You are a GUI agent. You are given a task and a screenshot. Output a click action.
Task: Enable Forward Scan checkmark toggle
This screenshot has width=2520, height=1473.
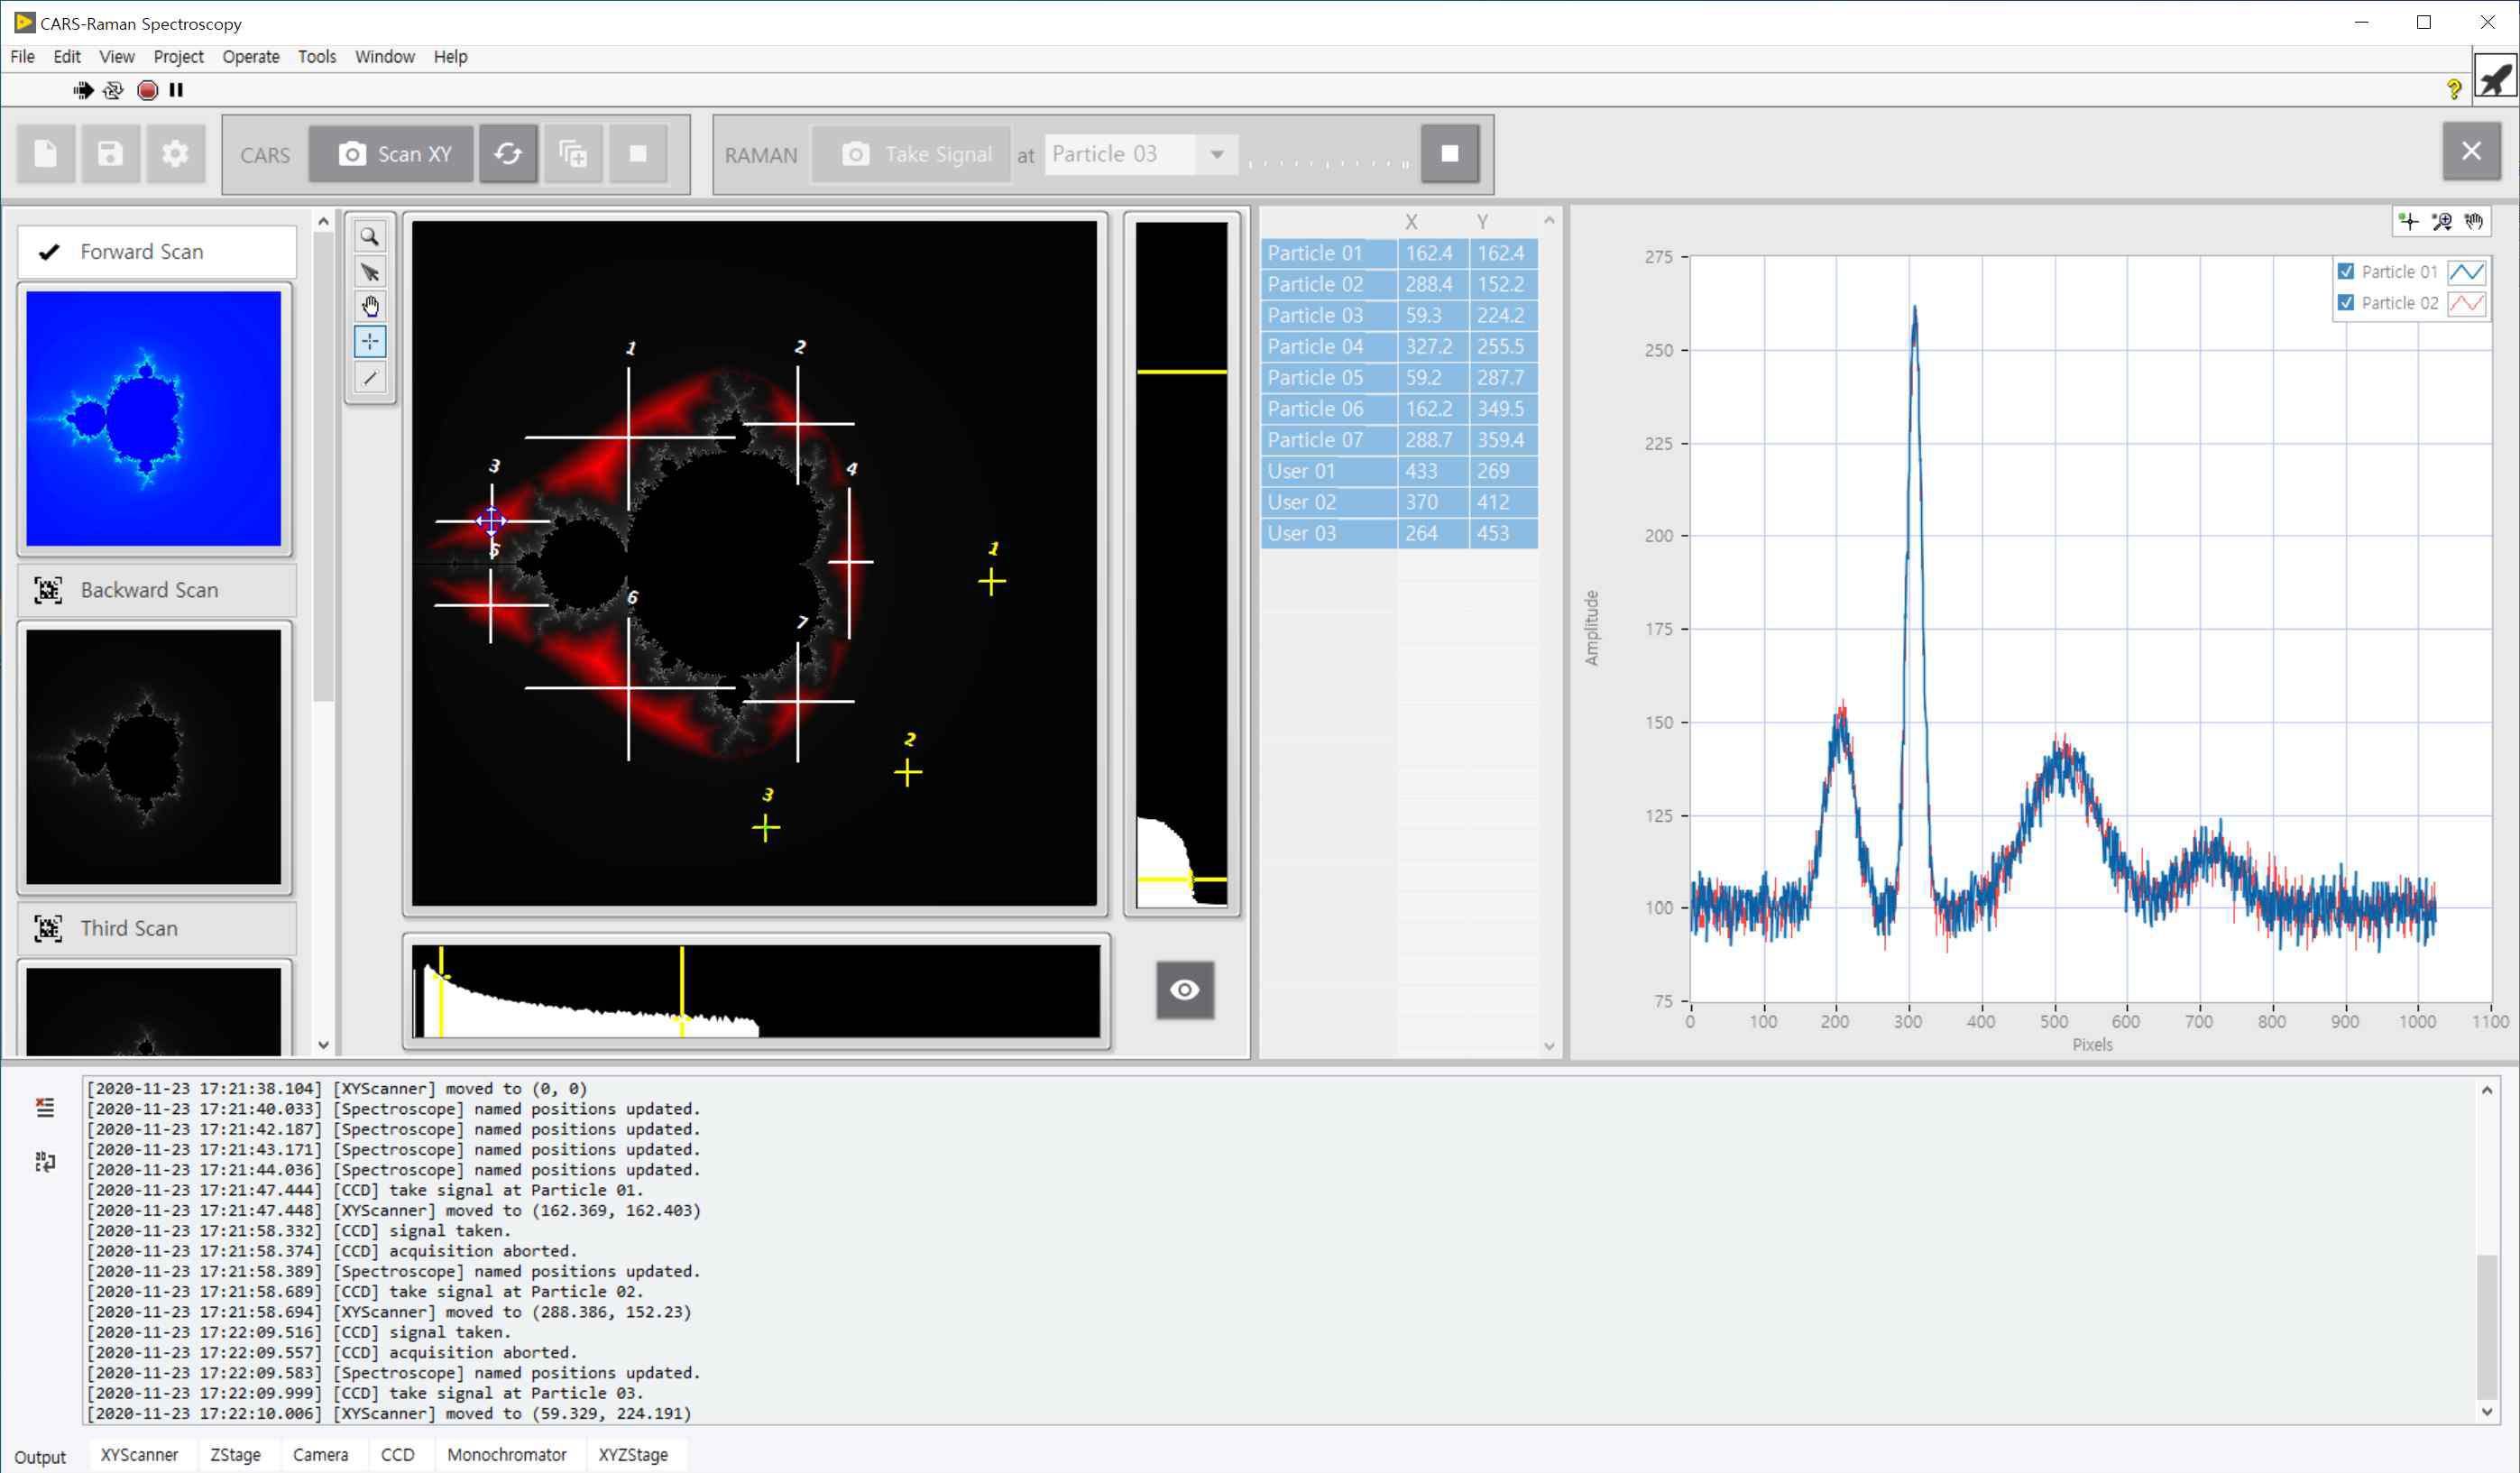[x=49, y=251]
